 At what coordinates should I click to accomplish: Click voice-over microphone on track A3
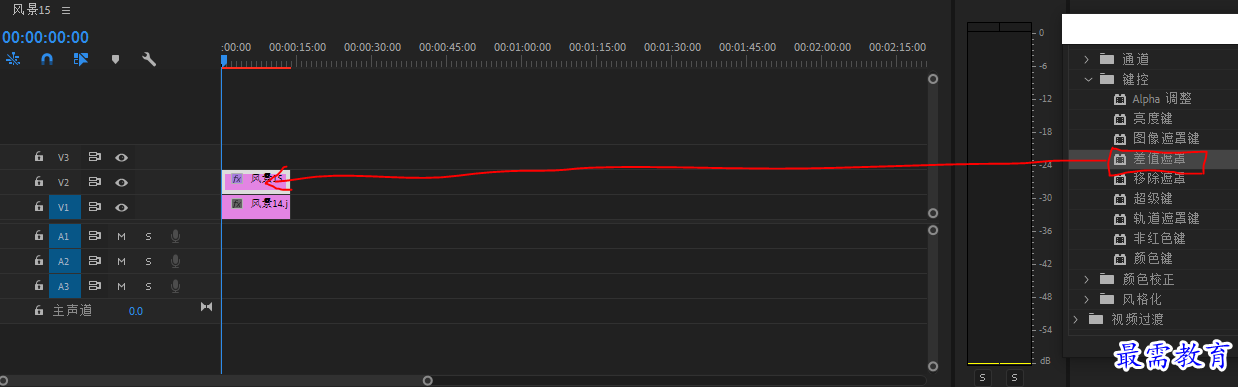[x=175, y=286]
